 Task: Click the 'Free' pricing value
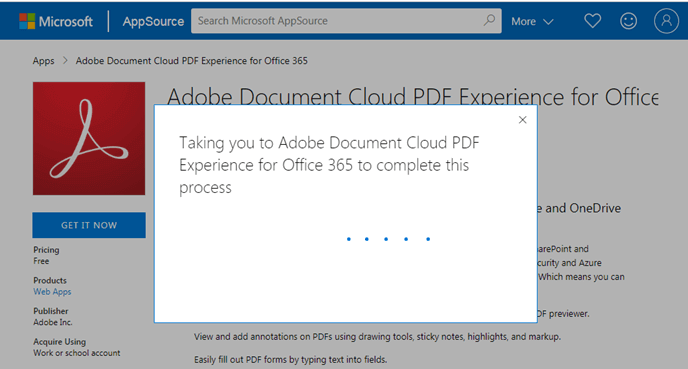click(x=41, y=261)
